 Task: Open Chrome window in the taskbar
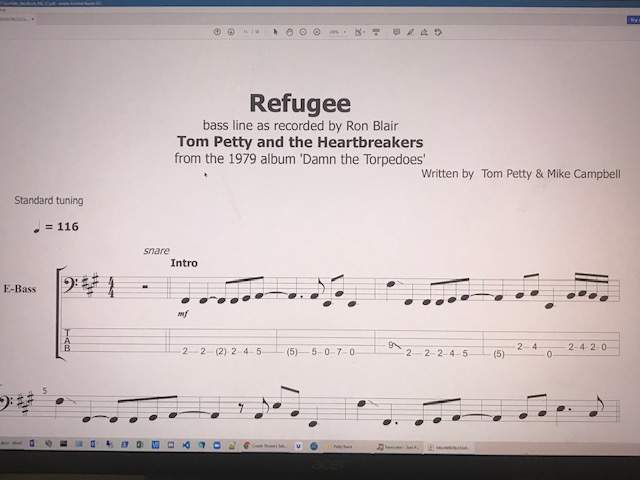pos(264,446)
